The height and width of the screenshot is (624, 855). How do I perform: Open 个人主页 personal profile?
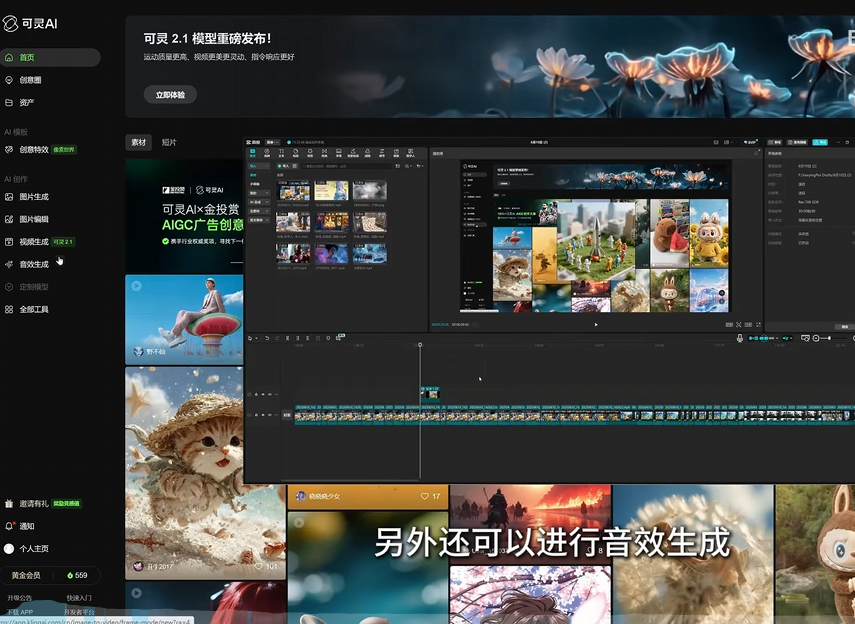coord(33,549)
